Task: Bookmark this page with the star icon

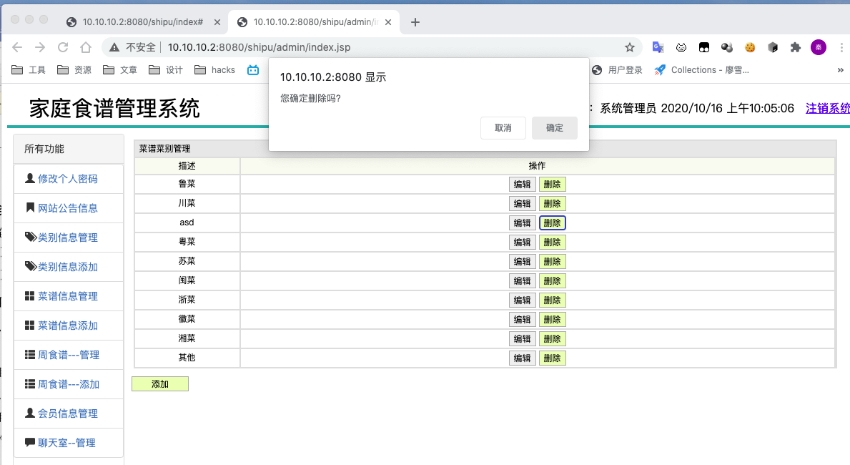Action: click(x=629, y=47)
